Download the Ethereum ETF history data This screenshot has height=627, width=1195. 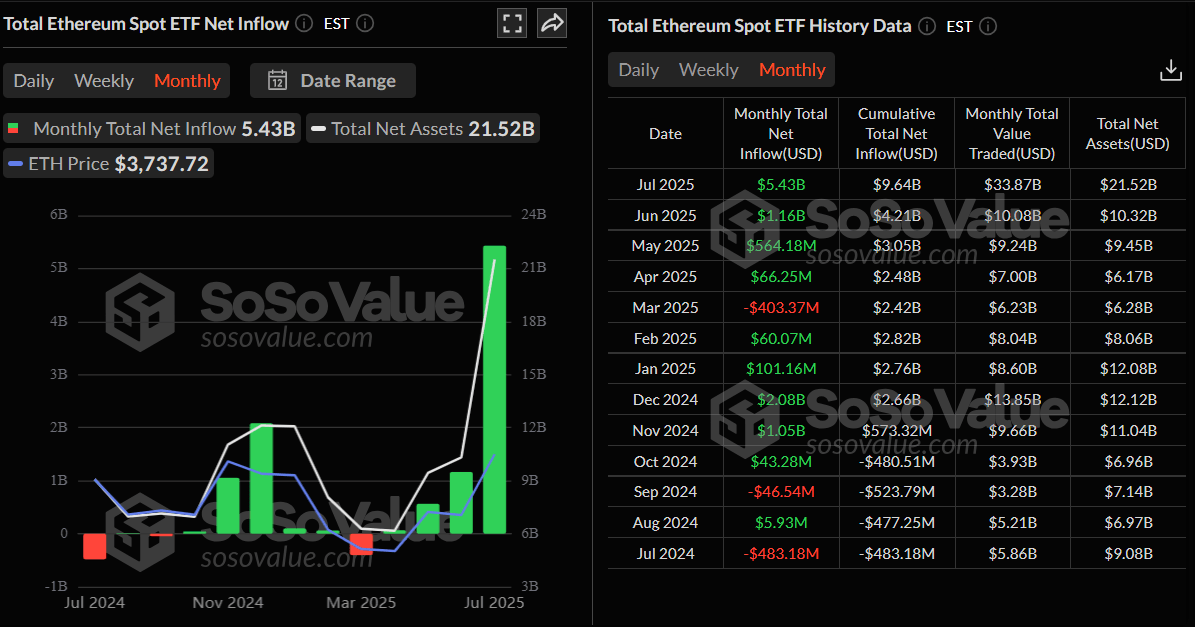[1170, 69]
